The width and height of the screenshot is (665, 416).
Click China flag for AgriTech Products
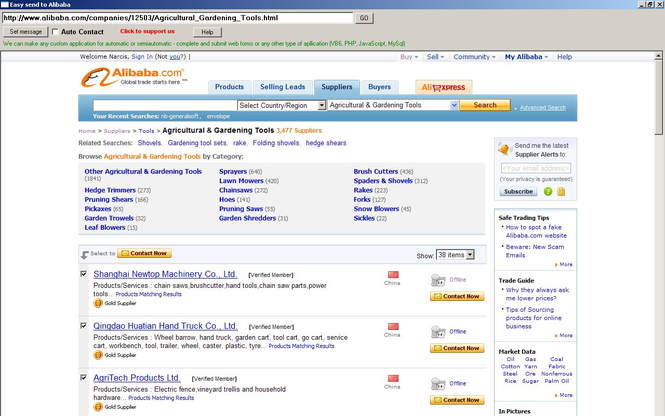393,378
